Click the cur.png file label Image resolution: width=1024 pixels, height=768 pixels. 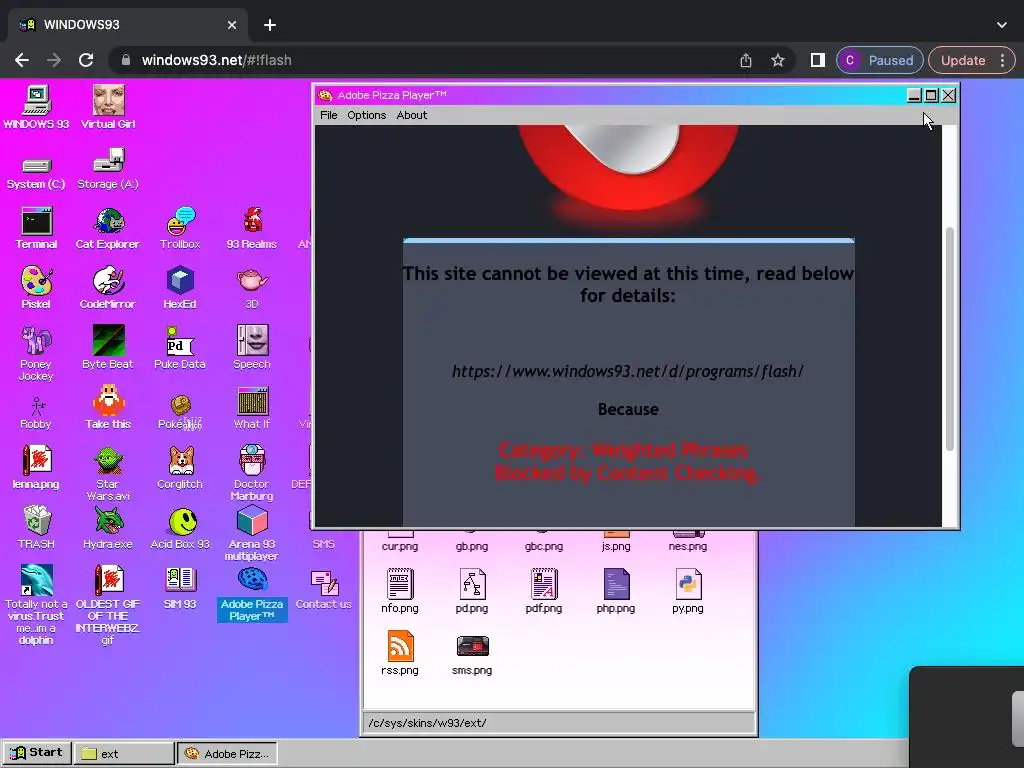[400, 547]
